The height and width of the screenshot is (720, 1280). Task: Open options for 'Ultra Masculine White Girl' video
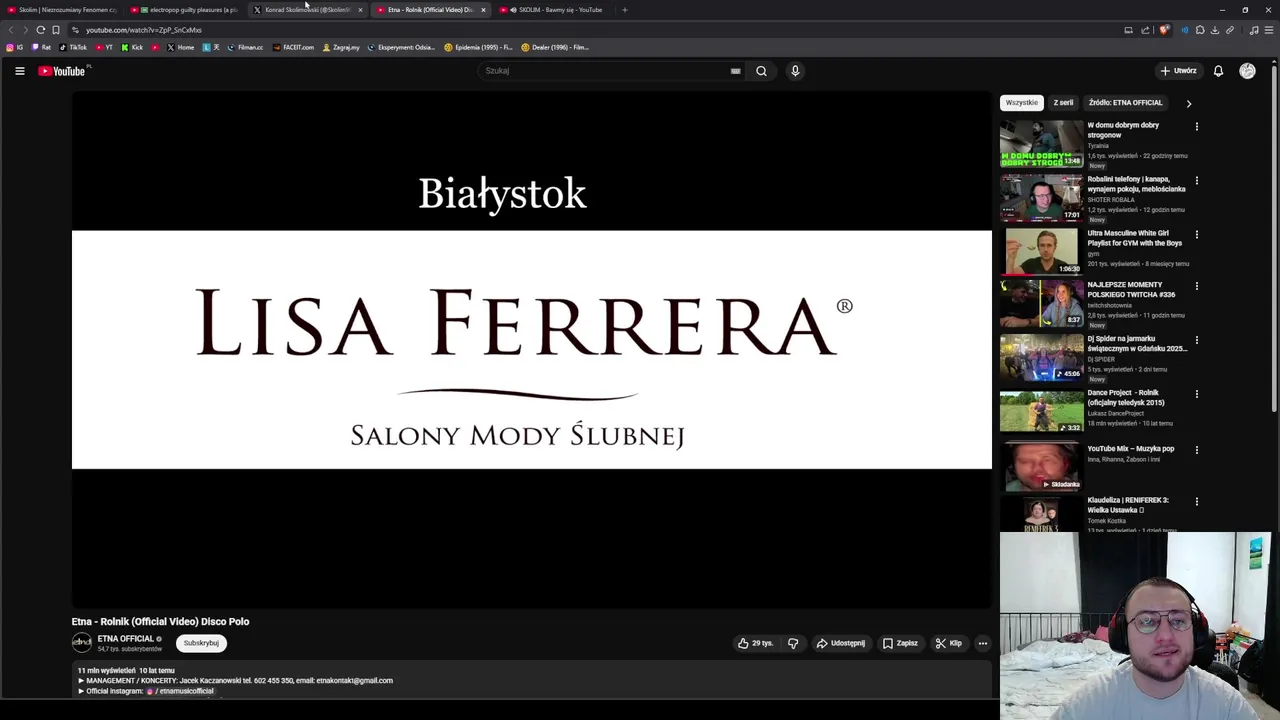(1196, 235)
